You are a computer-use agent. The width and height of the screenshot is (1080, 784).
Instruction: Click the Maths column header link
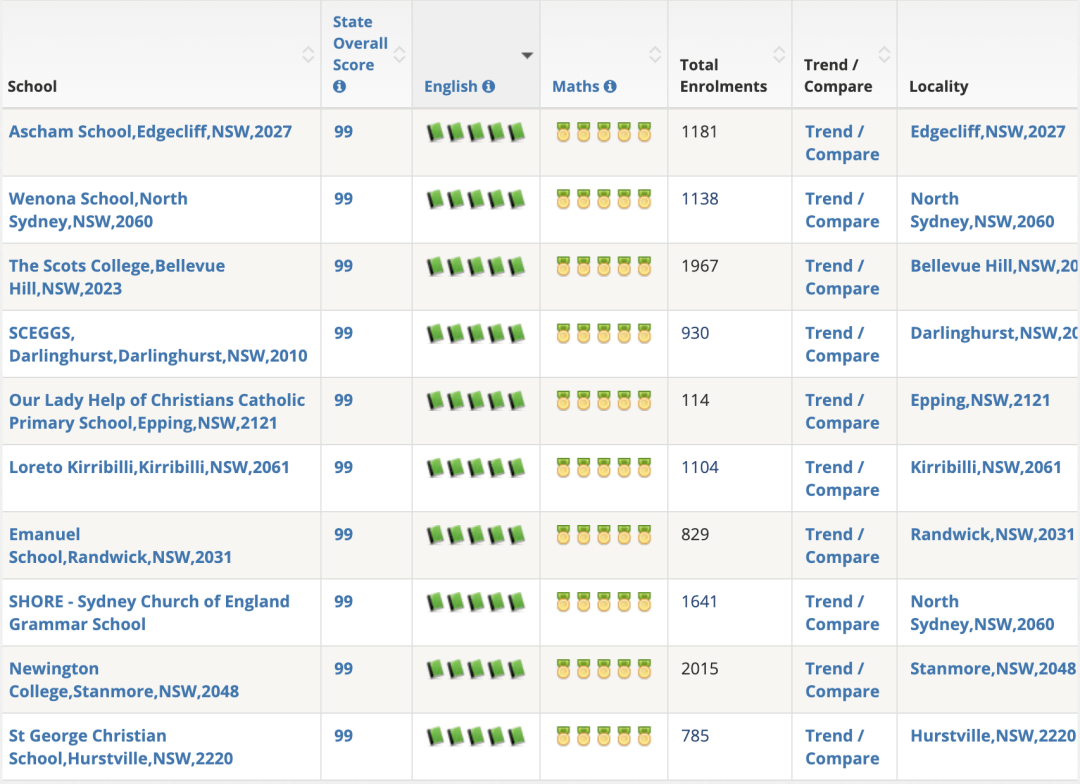tap(576, 86)
